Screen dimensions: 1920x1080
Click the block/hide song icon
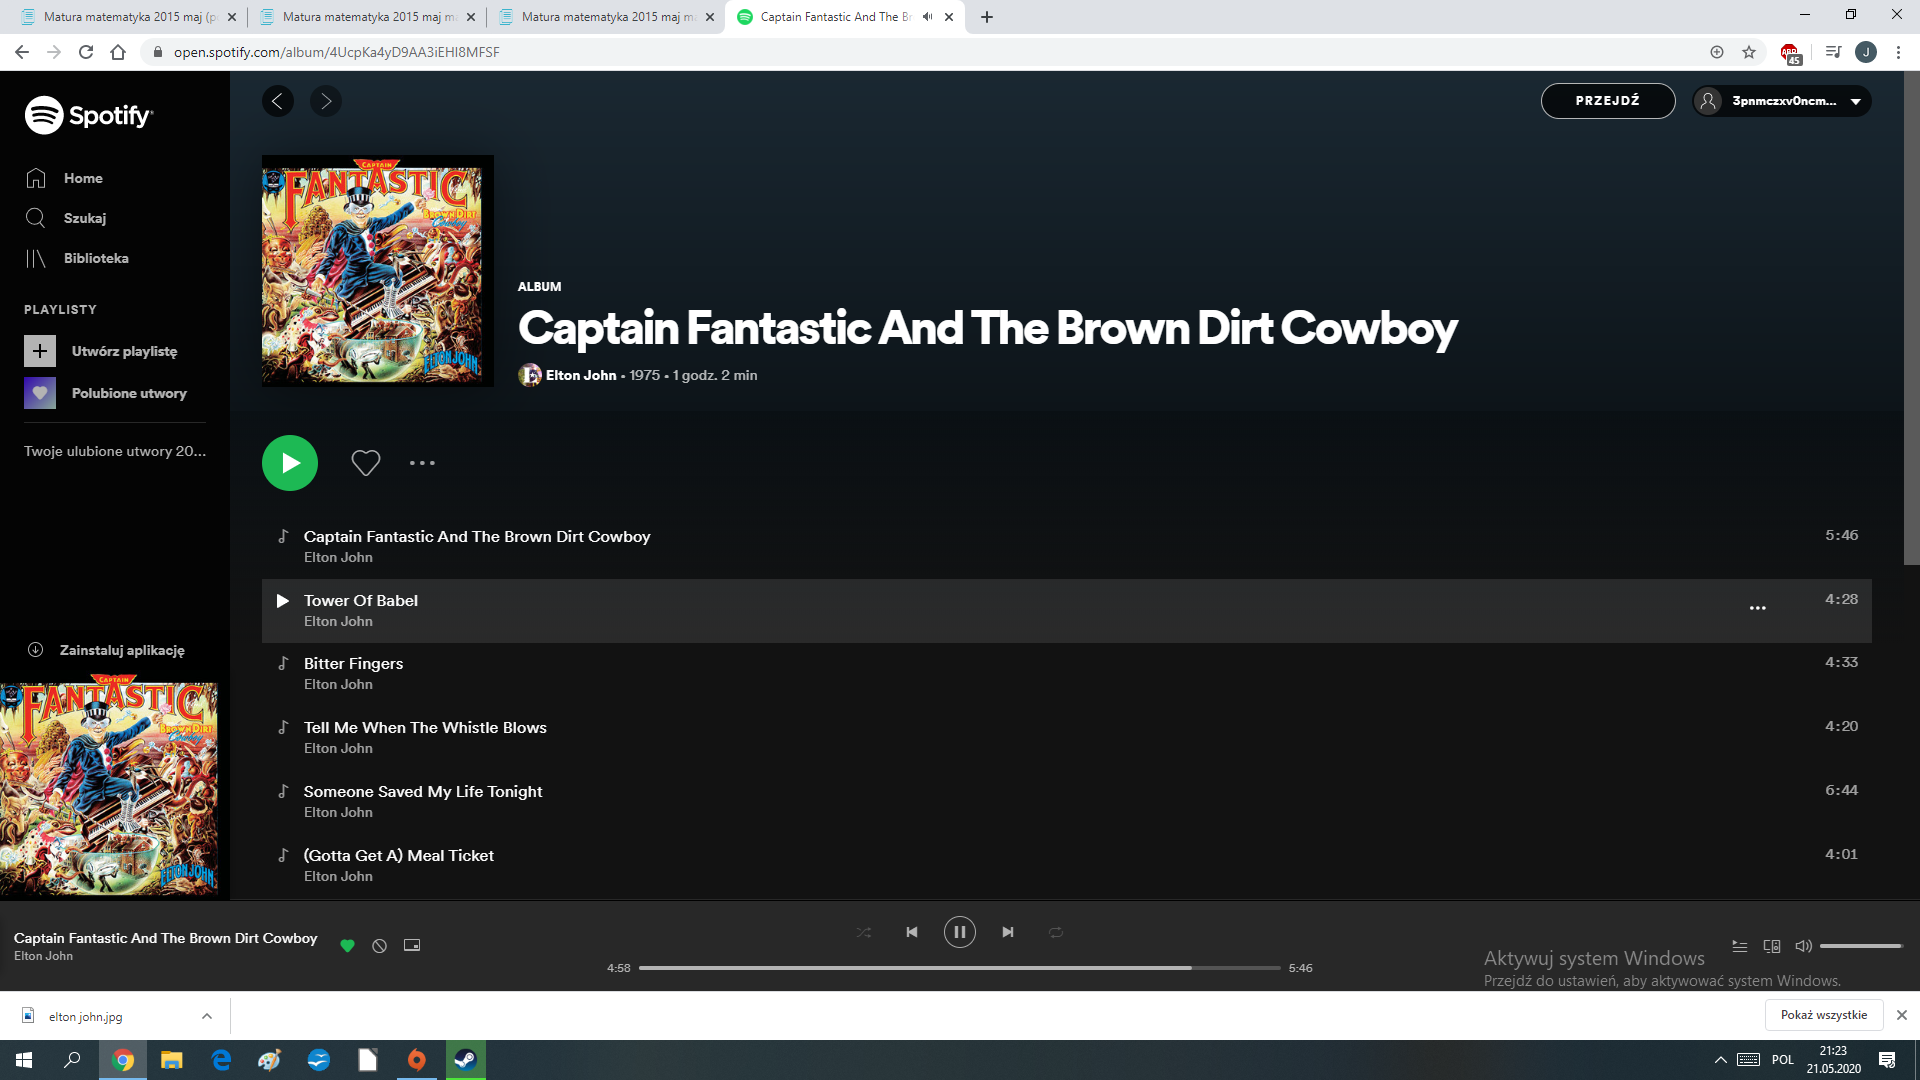380,945
